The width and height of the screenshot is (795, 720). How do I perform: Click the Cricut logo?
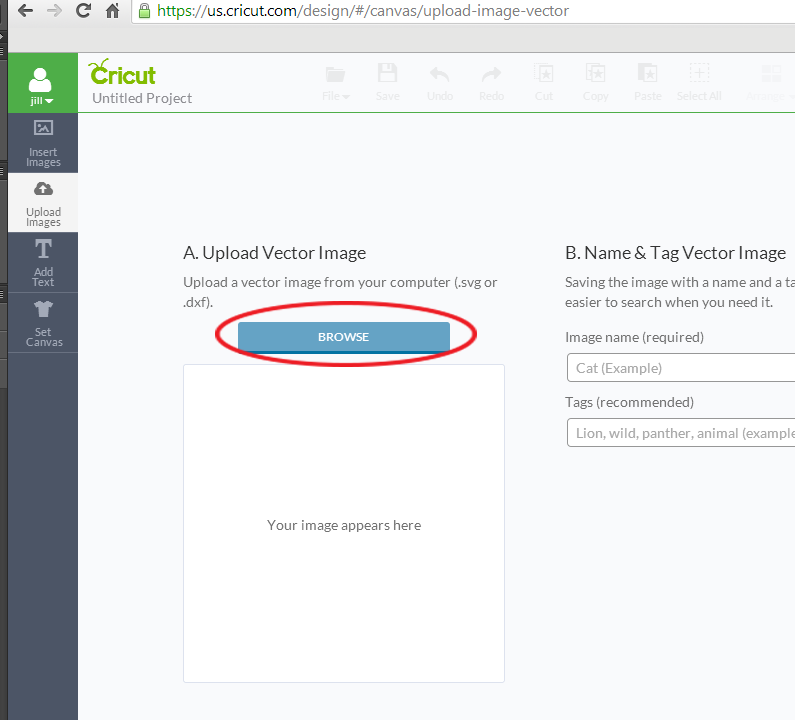(122, 73)
